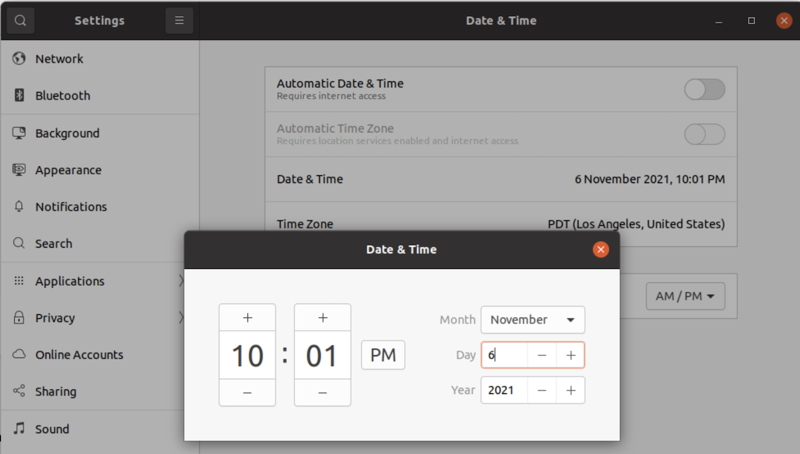Image resolution: width=800 pixels, height=454 pixels.
Task: Select Bluetooth in the sidebar
Action: coord(62,96)
